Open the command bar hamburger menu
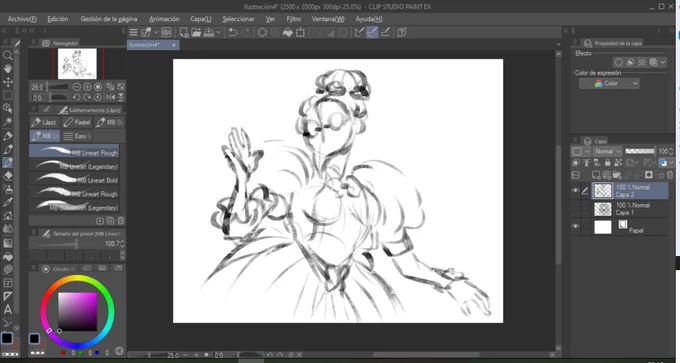The width and height of the screenshot is (680, 363). click(134, 32)
